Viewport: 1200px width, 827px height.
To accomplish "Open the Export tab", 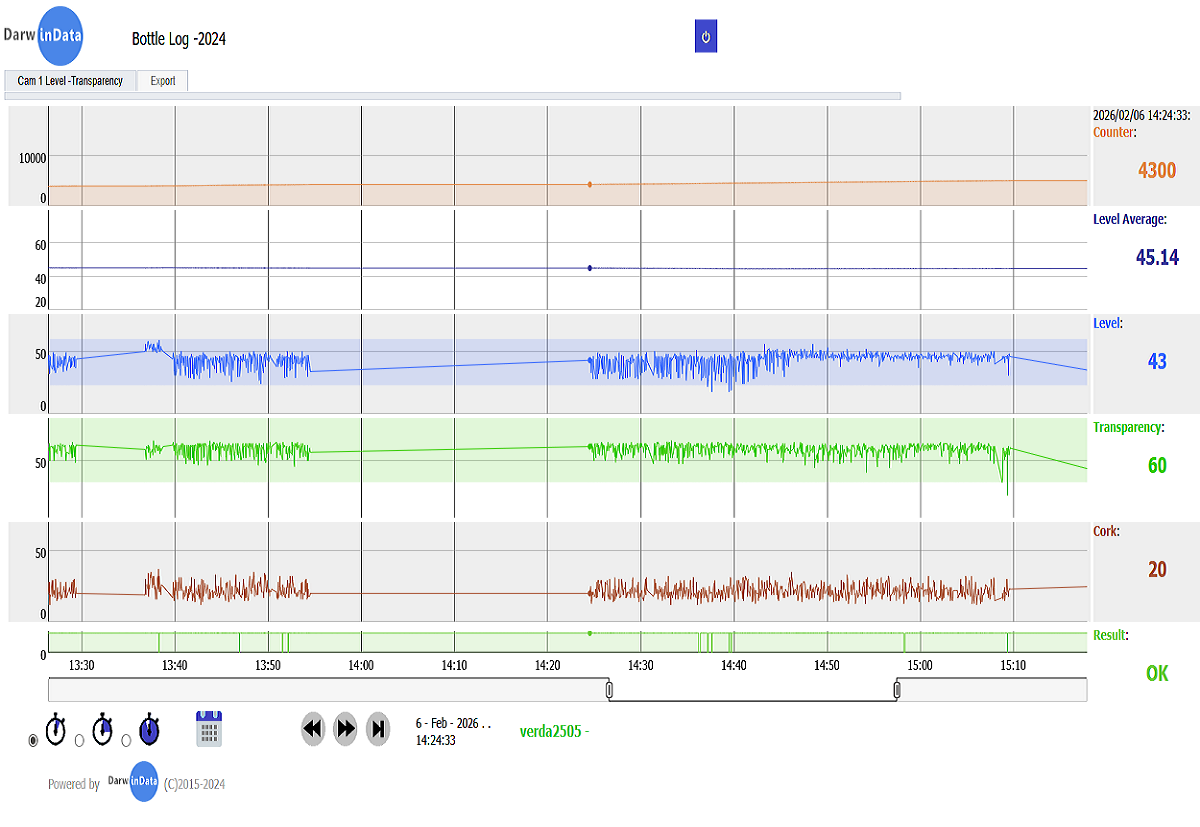I will point(163,81).
